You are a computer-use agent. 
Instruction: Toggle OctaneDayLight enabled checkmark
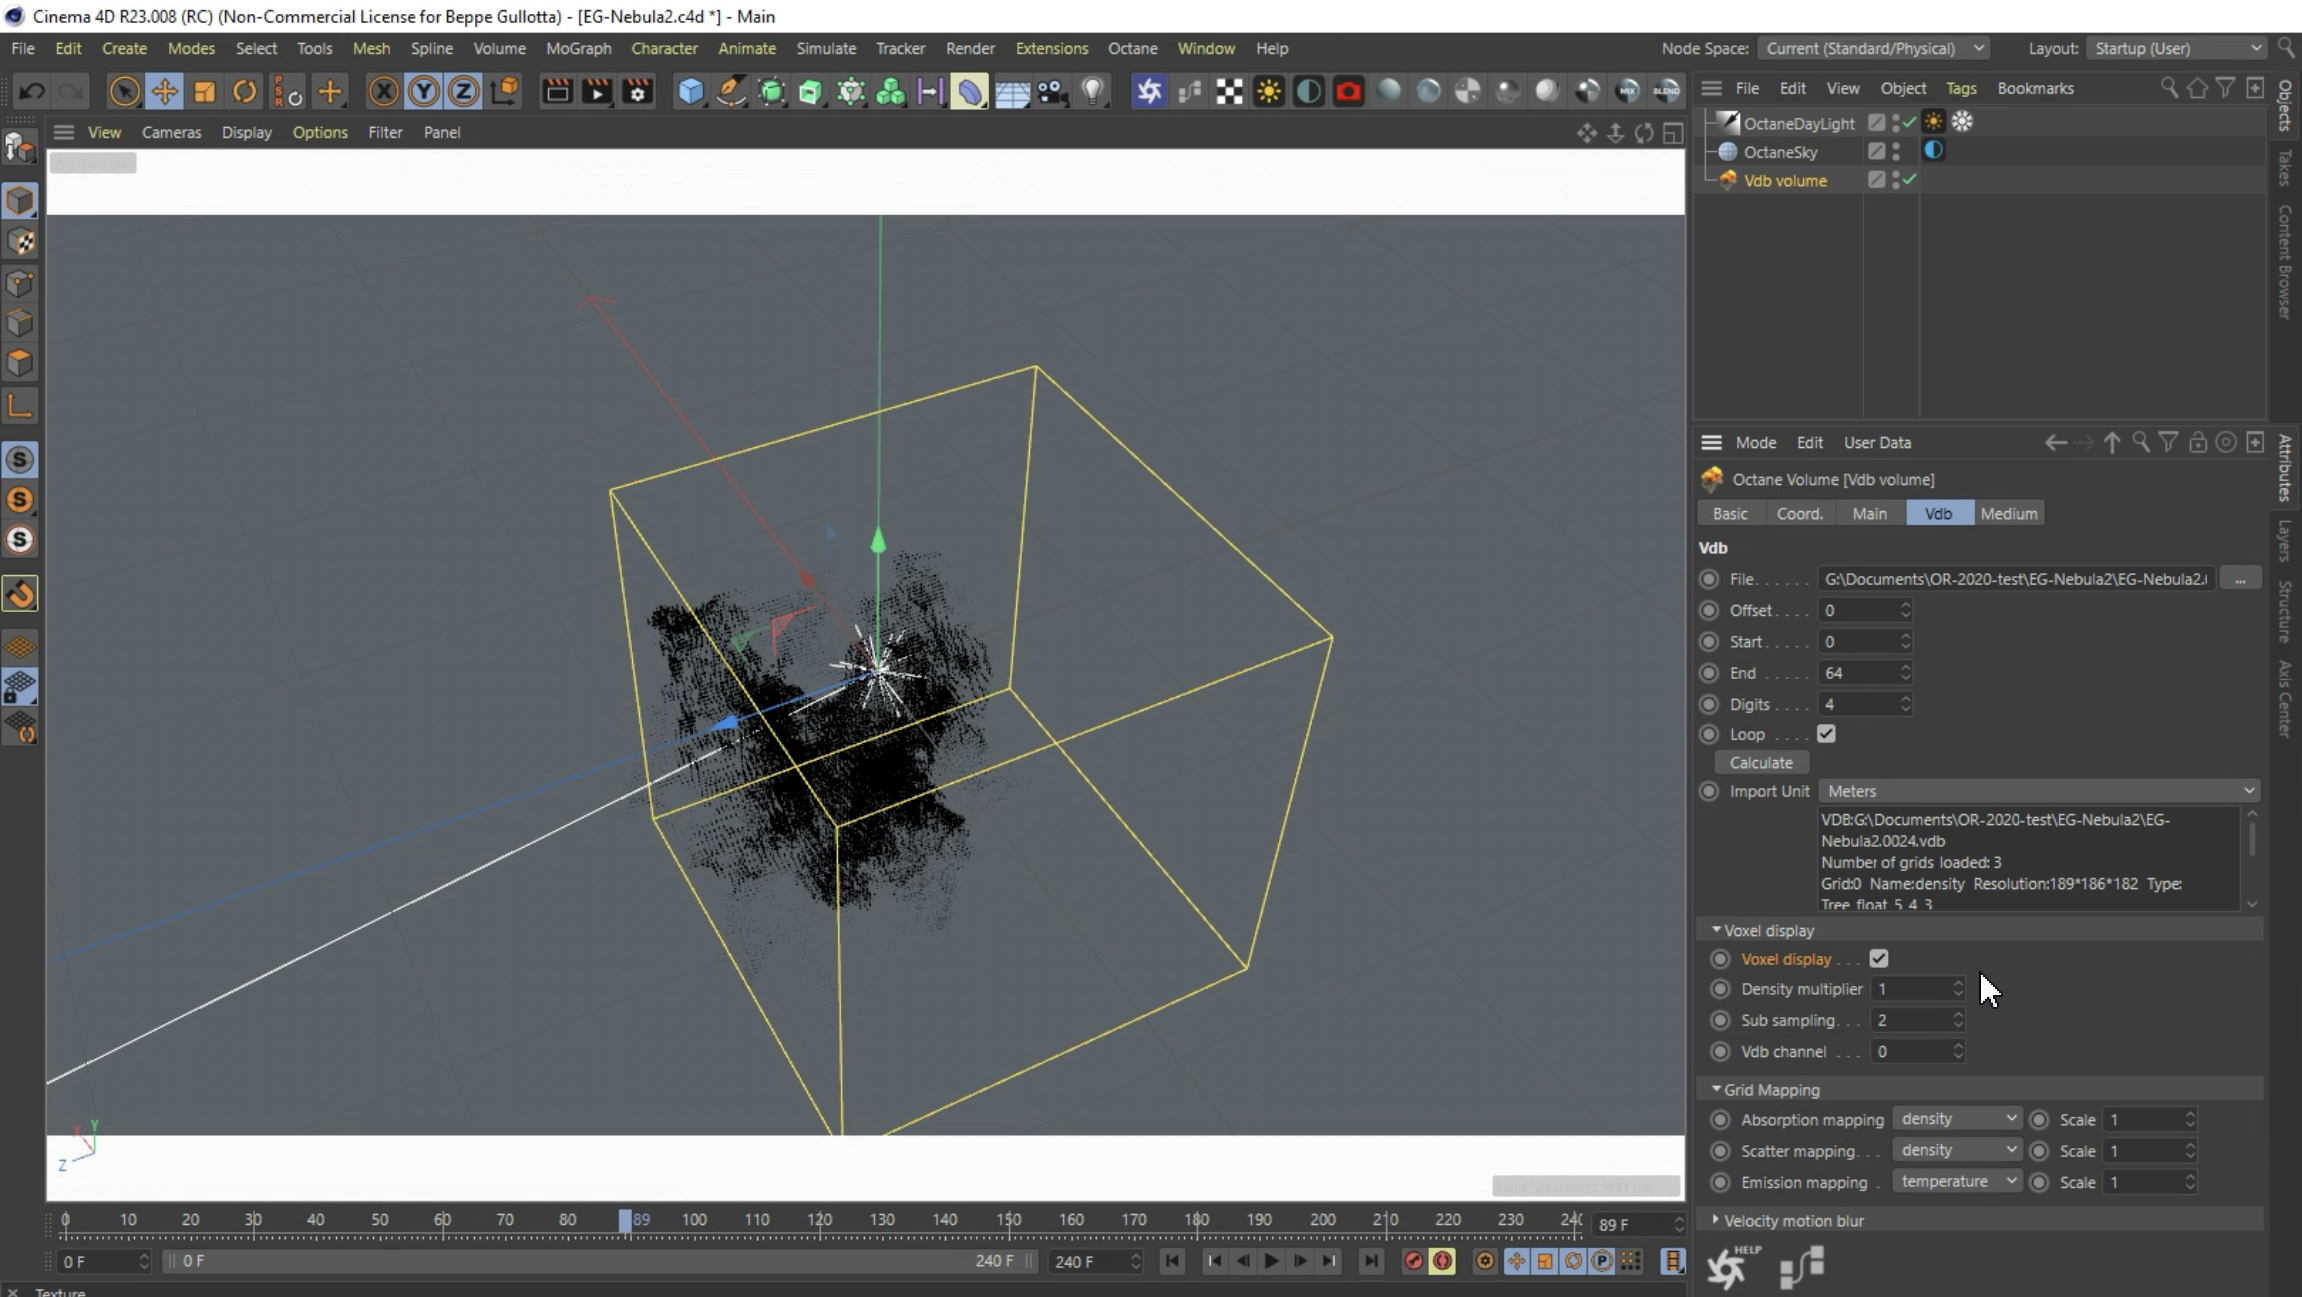coord(1910,122)
